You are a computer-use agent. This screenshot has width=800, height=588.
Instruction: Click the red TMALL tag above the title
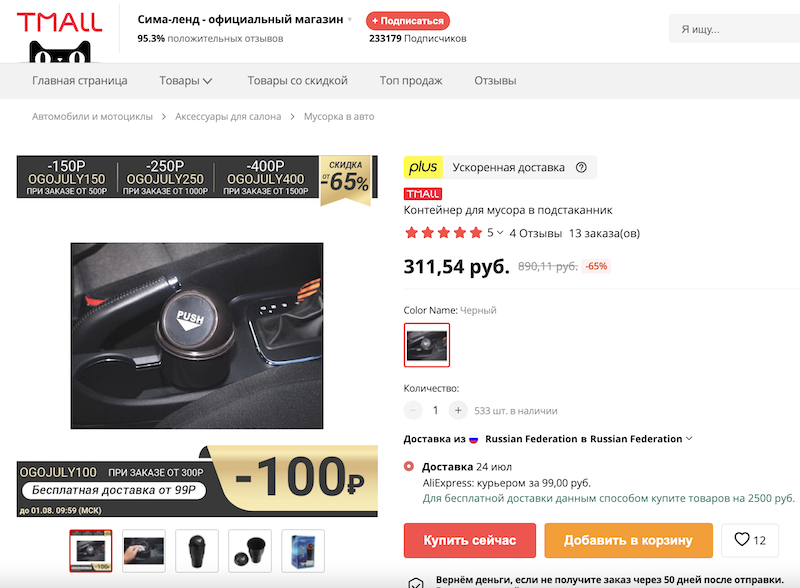[x=422, y=194]
